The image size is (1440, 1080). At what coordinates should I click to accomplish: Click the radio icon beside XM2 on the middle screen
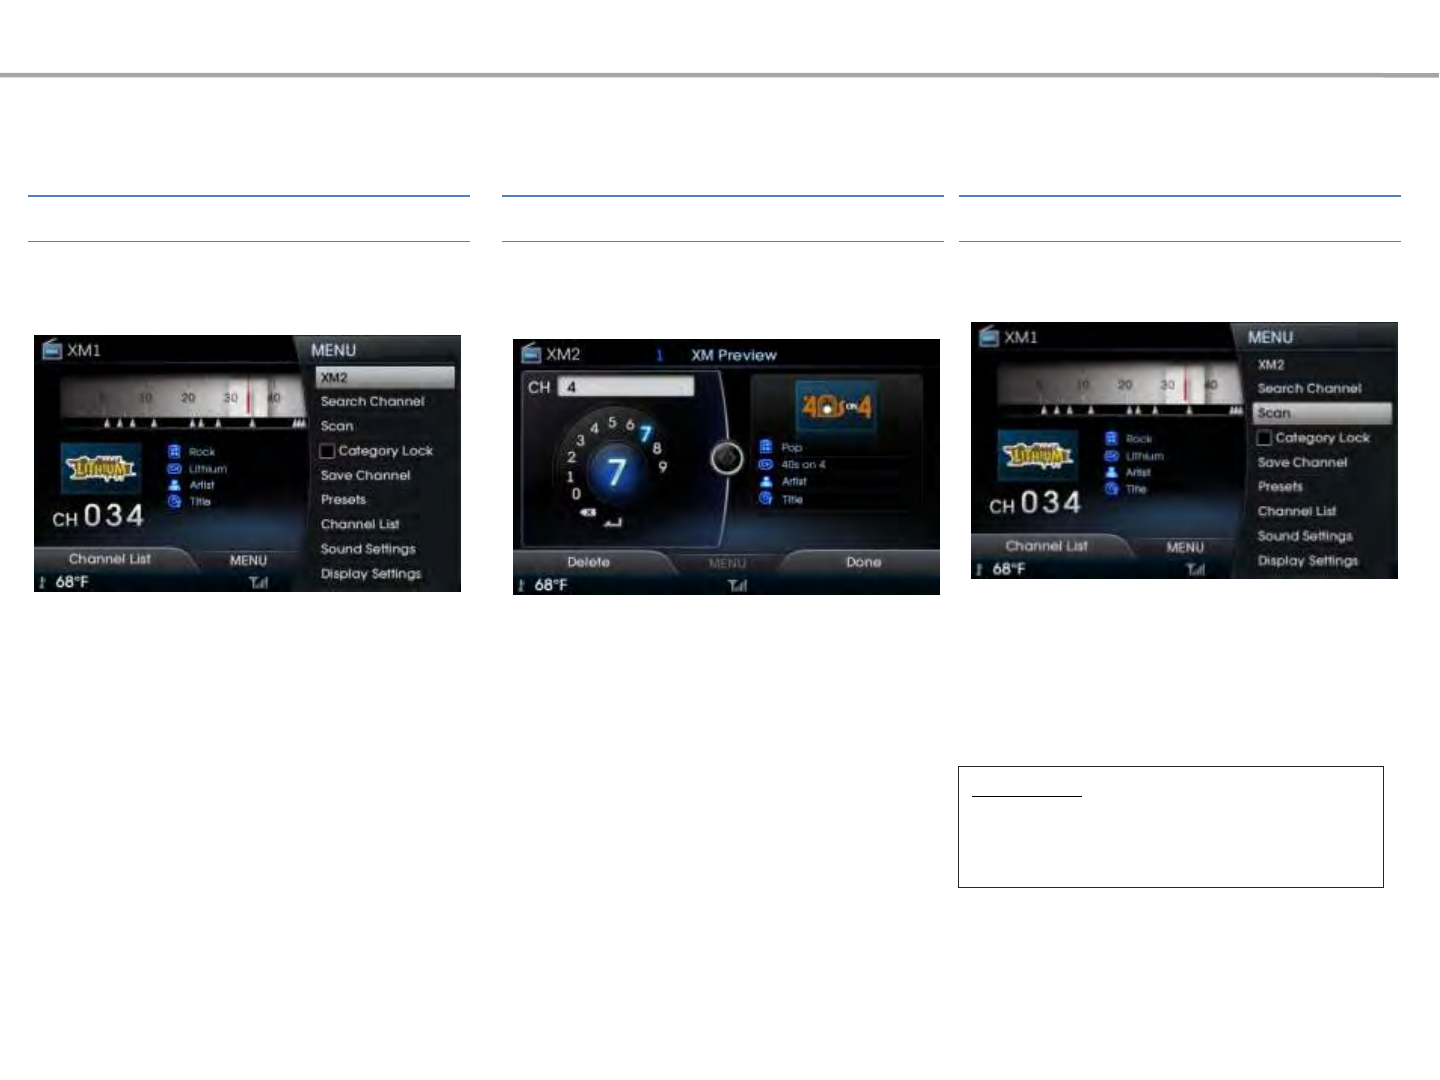click(531, 353)
